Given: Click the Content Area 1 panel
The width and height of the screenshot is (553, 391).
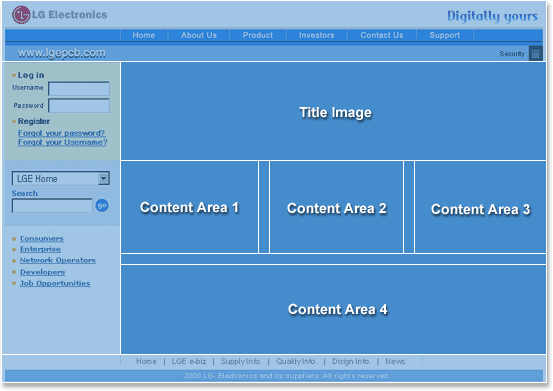Looking at the screenshot, I should pos(189,207).
